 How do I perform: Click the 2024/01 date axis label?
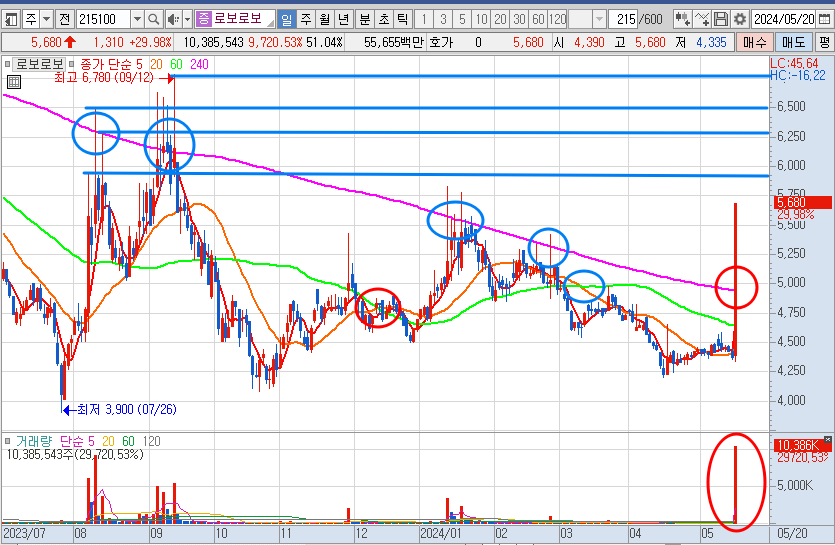(440, 533)
